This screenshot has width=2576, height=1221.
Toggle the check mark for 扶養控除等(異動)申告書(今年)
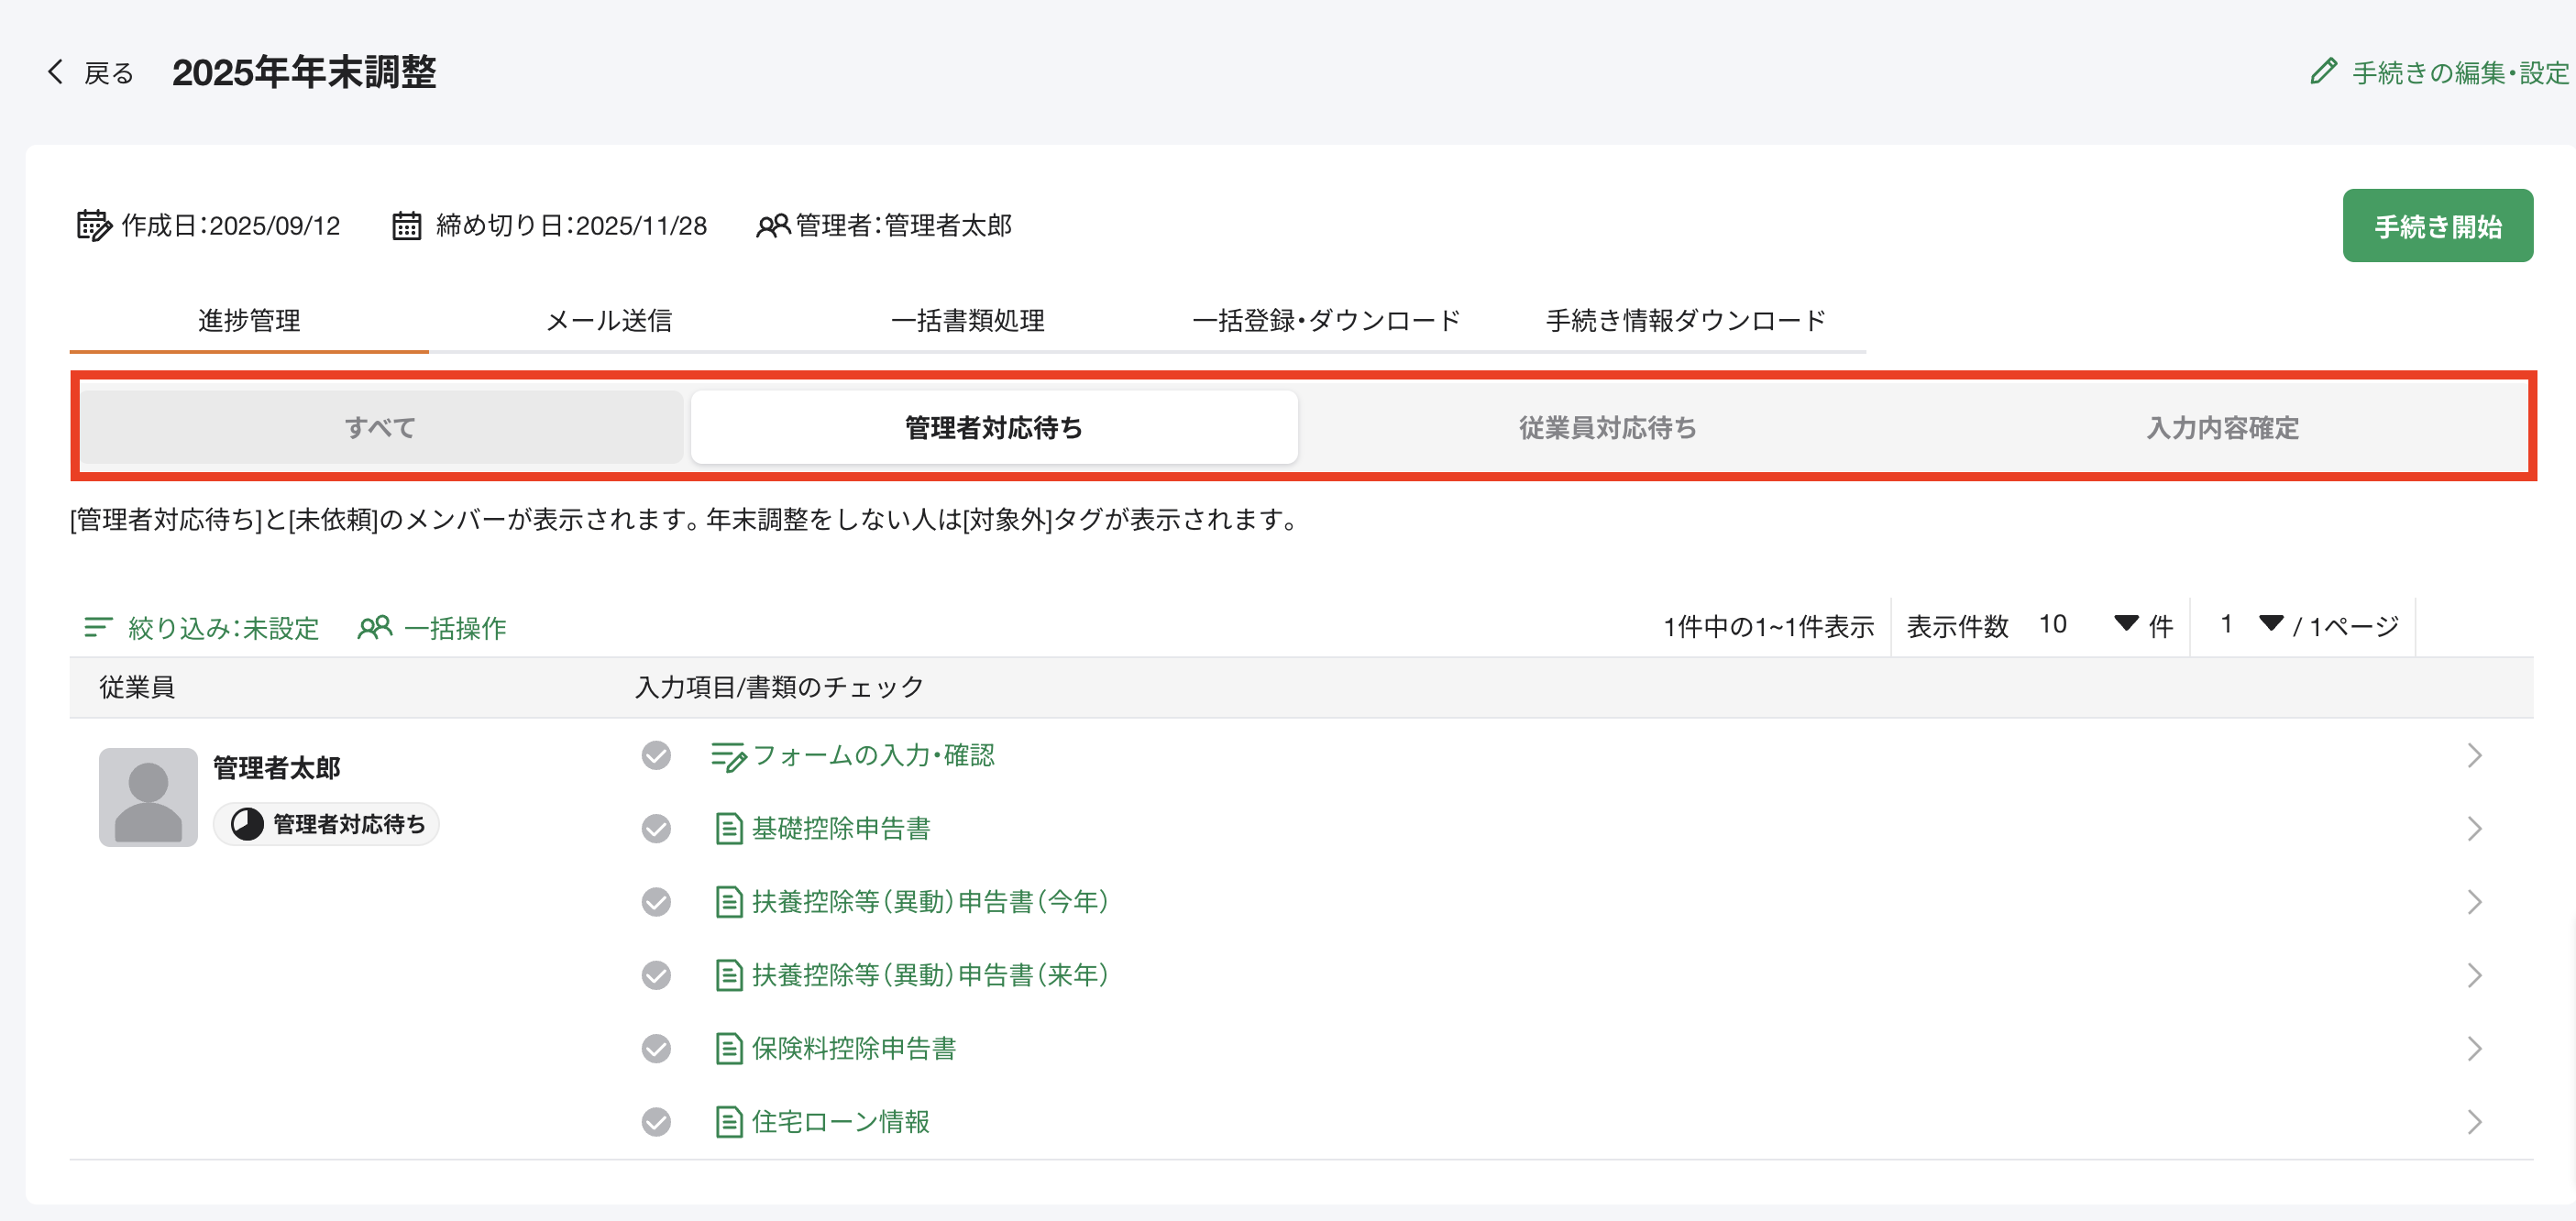[656, 902]
